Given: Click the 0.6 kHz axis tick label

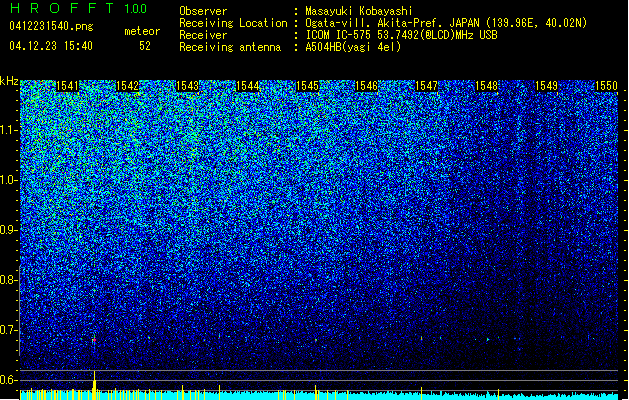Looking at the screenshot, I should pos(9,380).
